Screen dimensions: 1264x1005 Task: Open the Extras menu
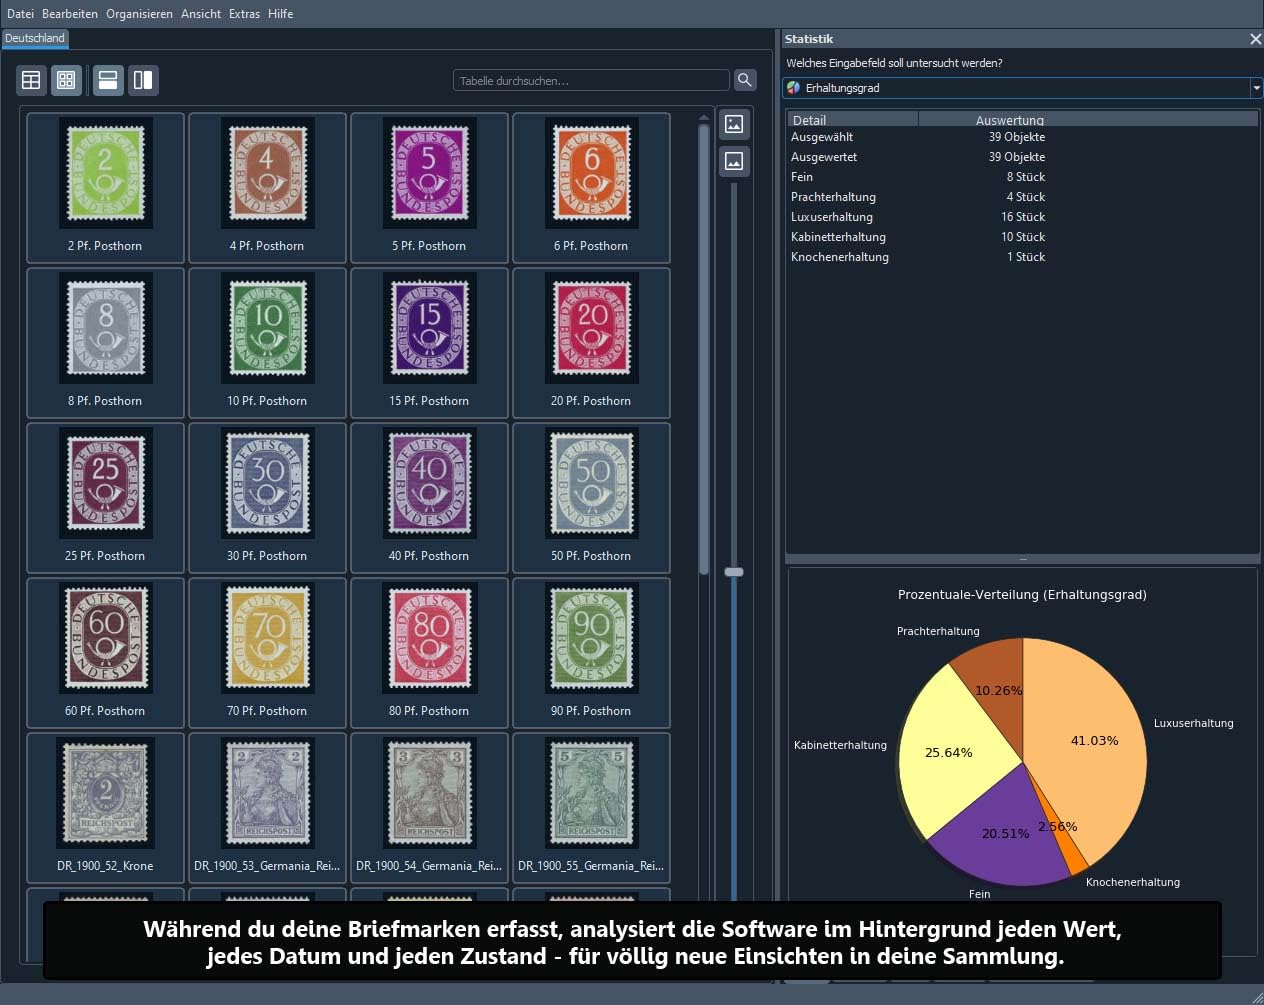pos(244,14)
